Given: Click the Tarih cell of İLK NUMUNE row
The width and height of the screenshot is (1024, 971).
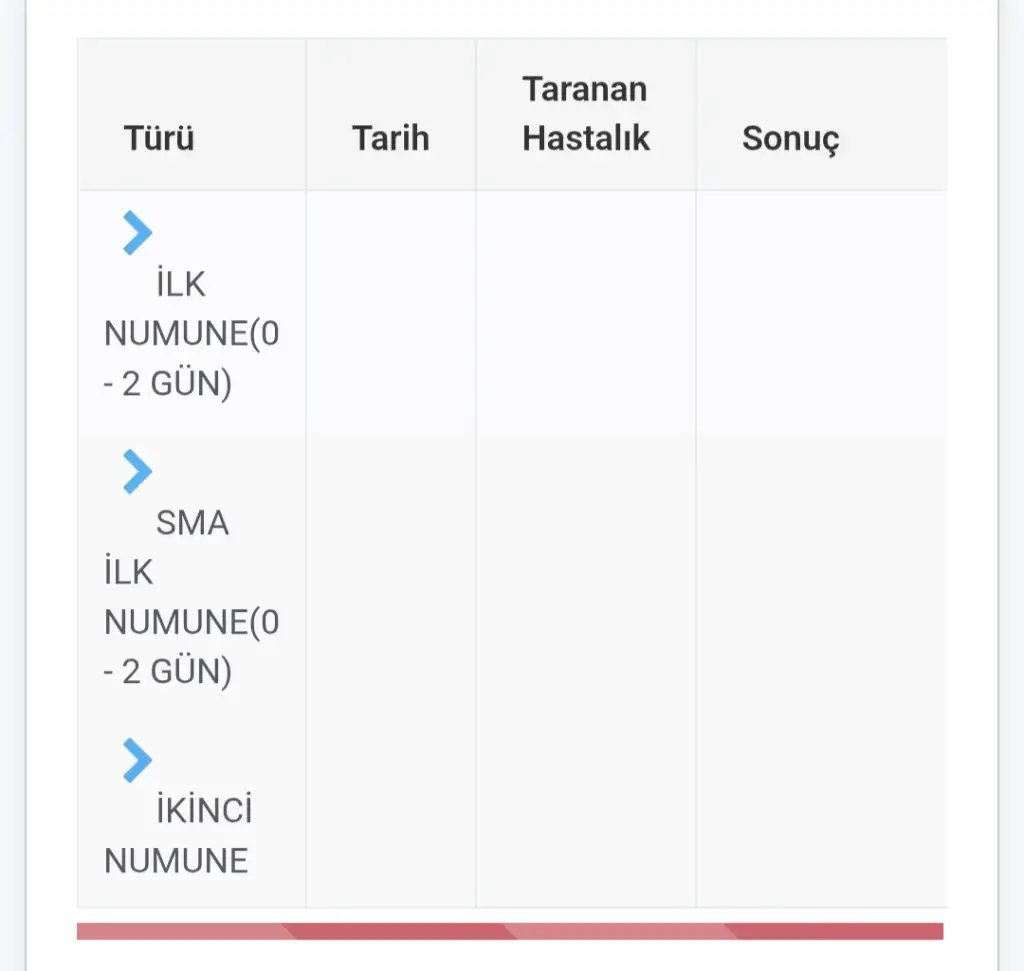Looking at the screenshot, I should (x=391, y=310).
